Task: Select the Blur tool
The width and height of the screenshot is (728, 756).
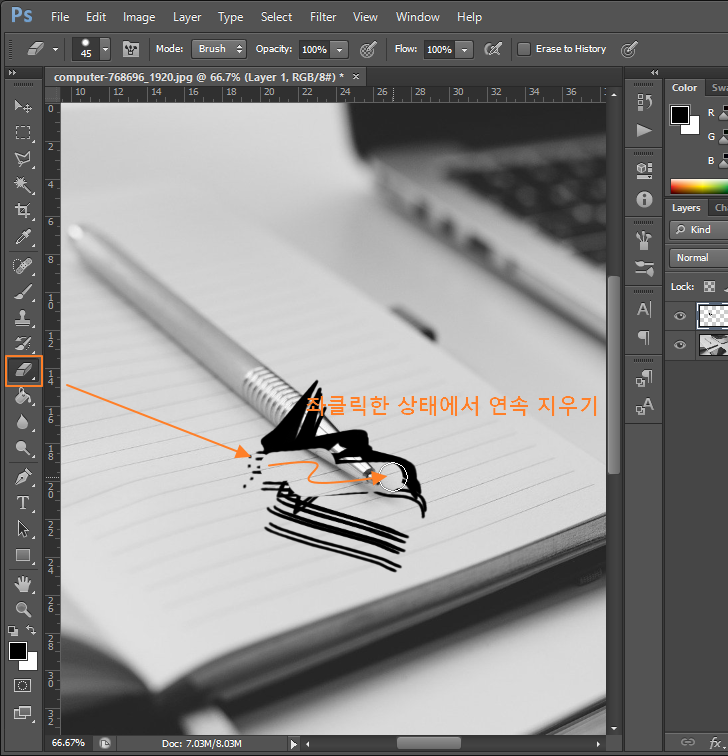Action: (x=23, y=422)
